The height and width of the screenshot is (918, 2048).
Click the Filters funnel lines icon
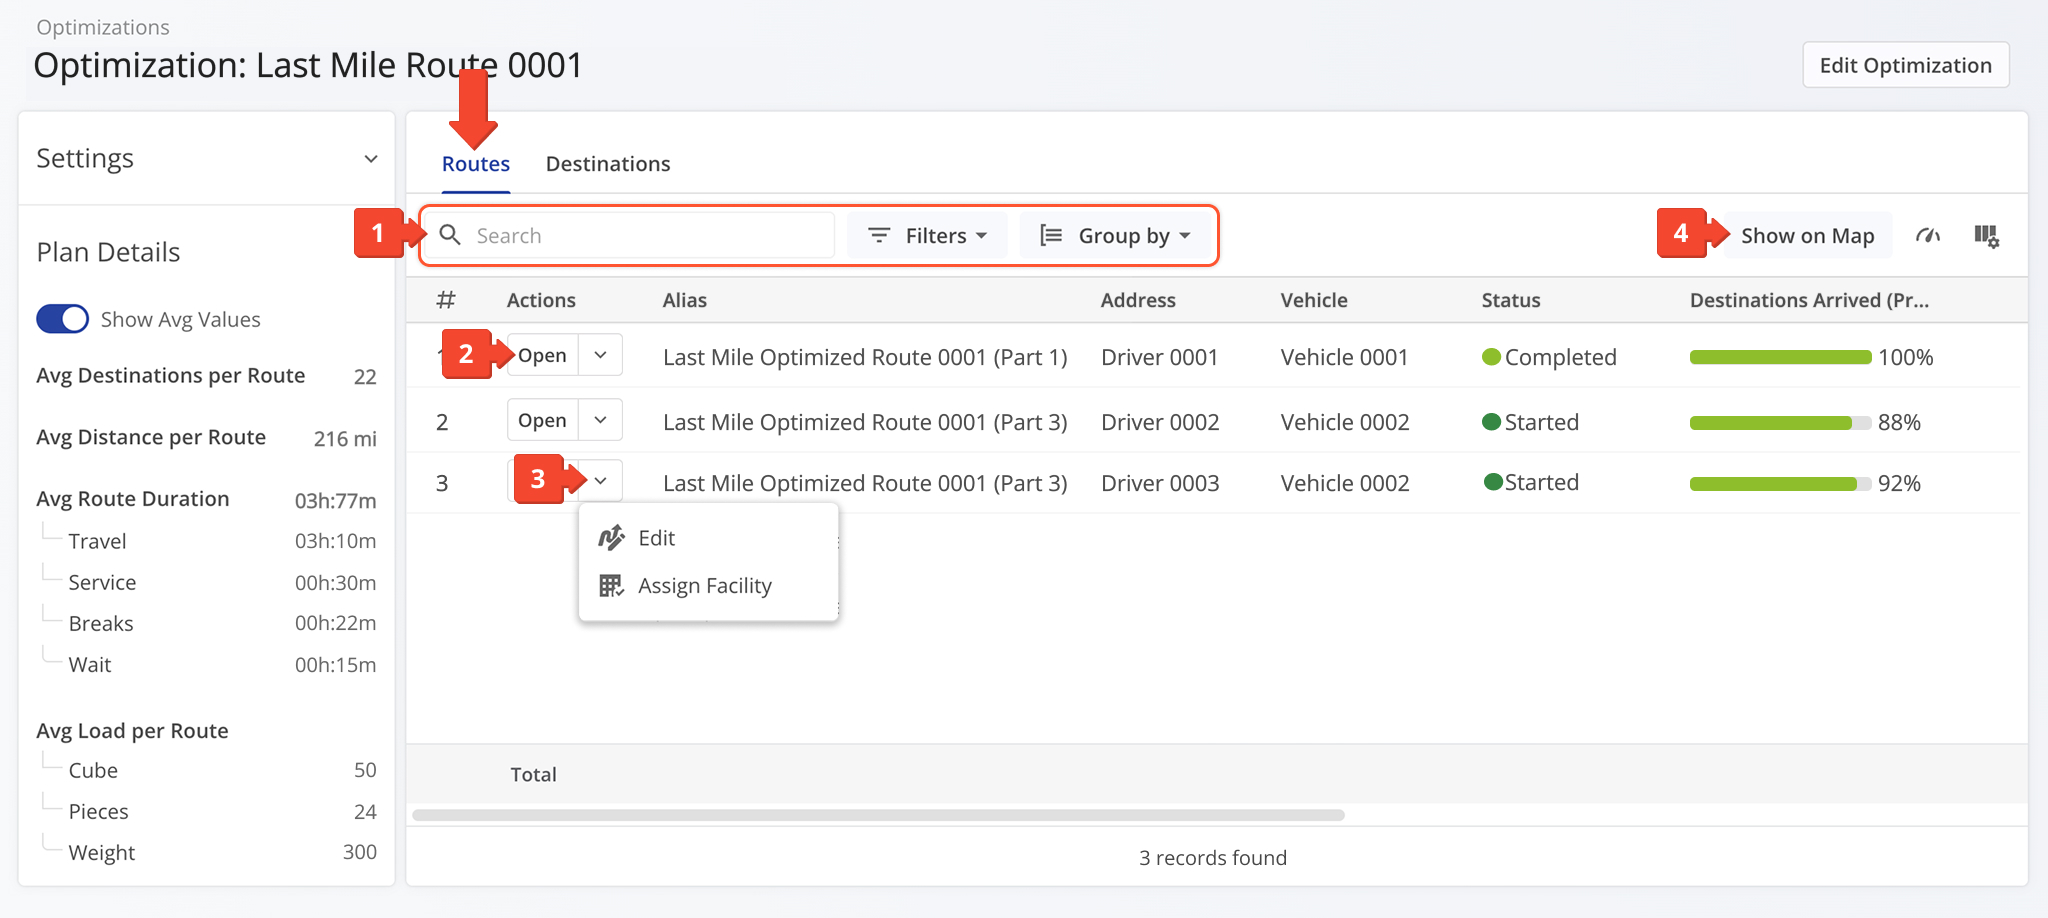tap(879, 235)
